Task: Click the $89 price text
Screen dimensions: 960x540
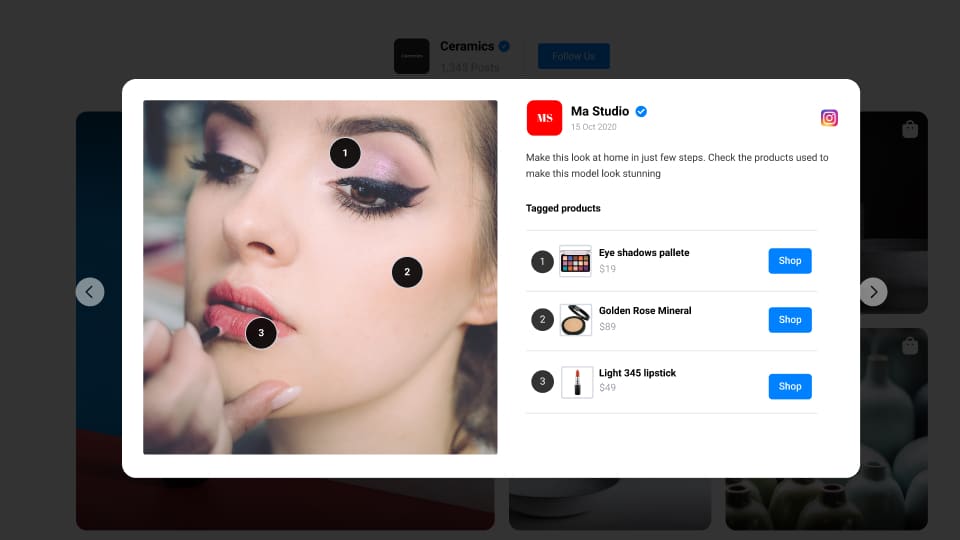Action: coord(607,327)
